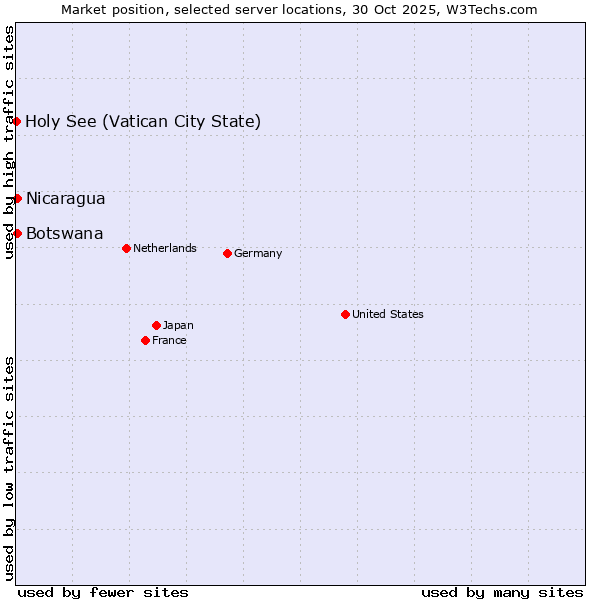Click the Botswana text label
This screenshot has height=600, width=600.
64,234
